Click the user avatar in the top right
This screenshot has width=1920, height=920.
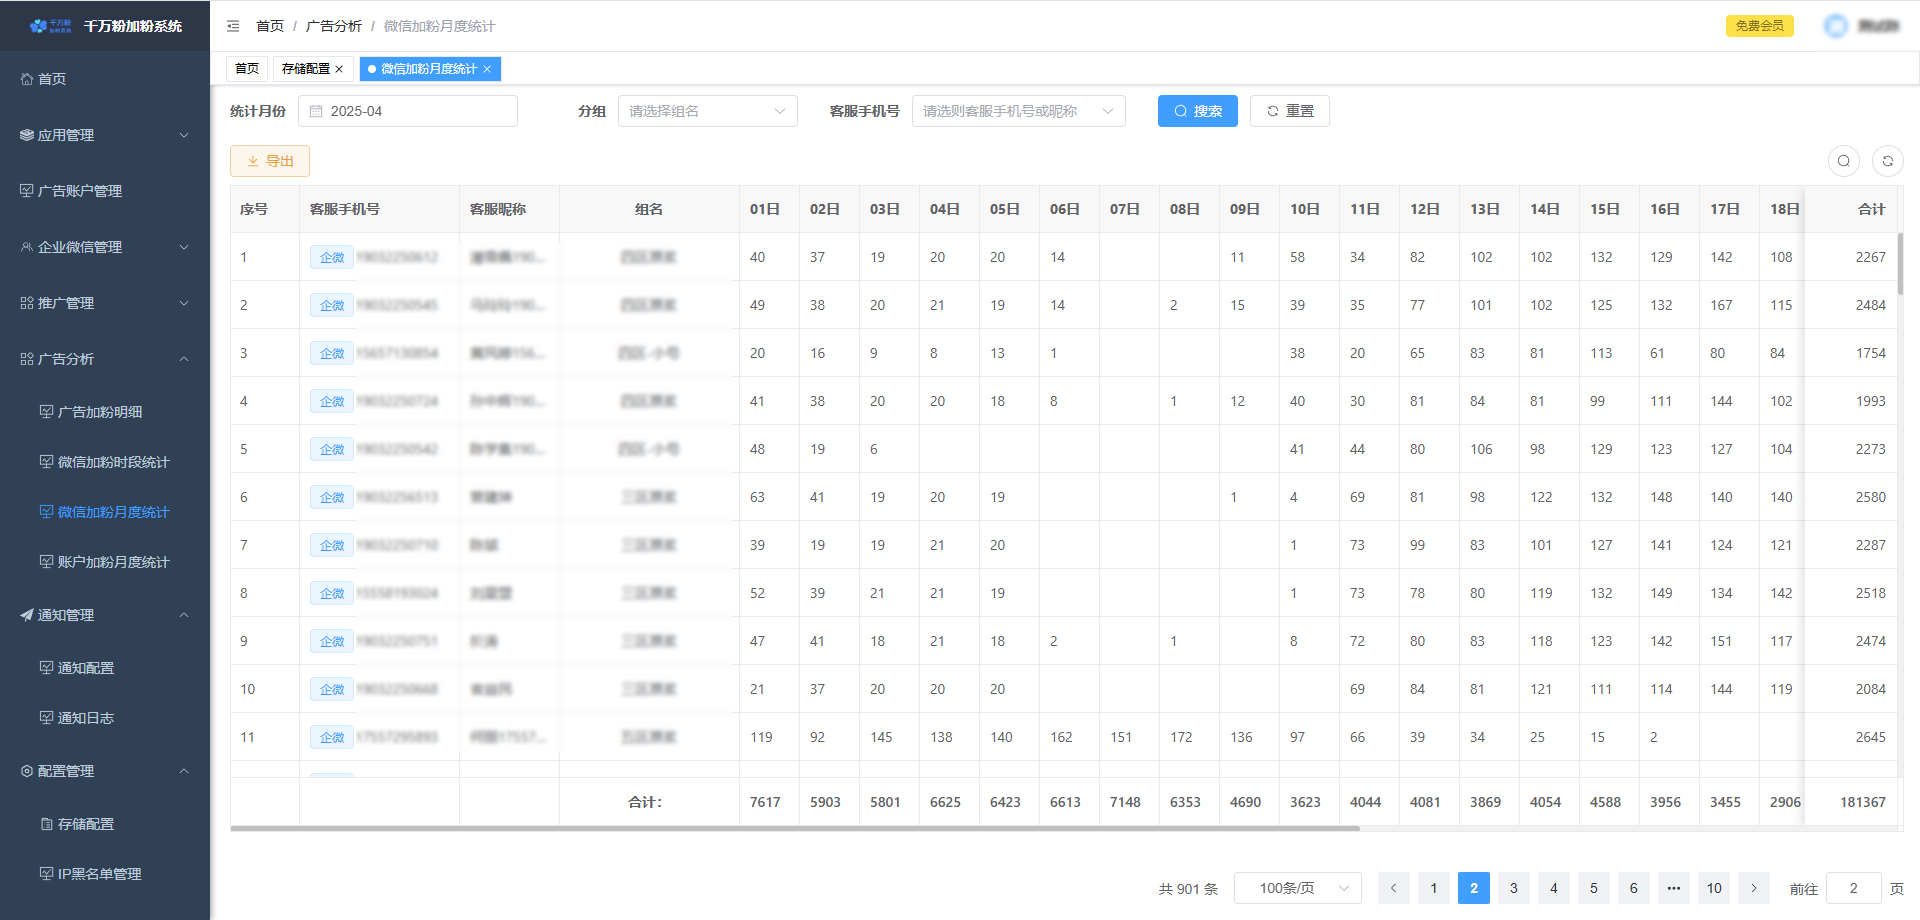point(1836,26)
